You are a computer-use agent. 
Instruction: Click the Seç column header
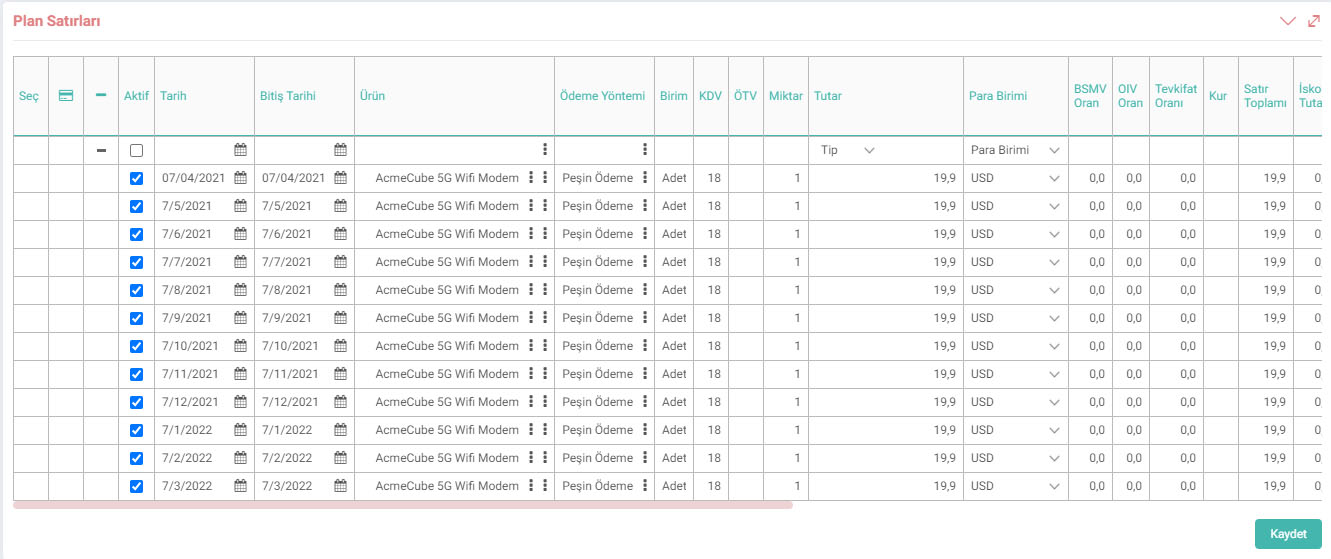tap(29, 96)
